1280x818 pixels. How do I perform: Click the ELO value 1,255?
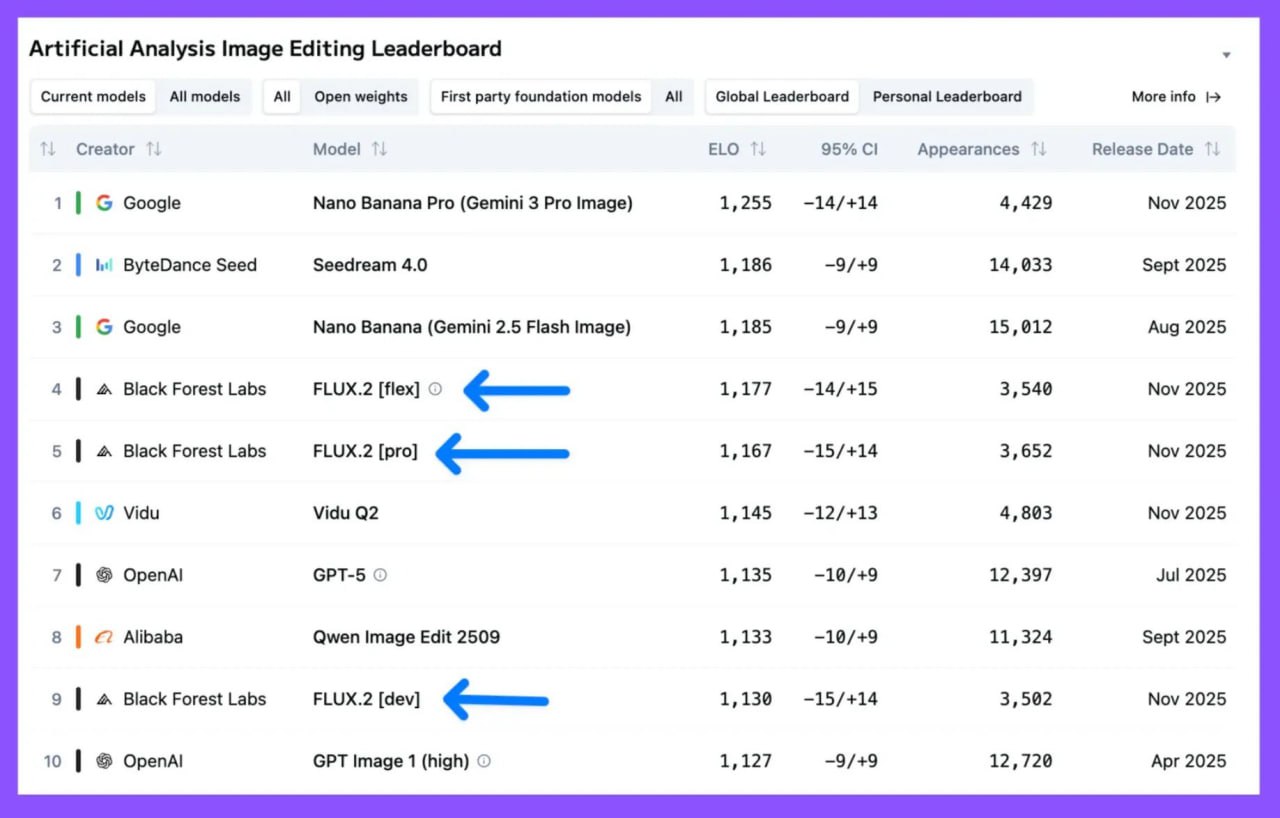[746, 203]
